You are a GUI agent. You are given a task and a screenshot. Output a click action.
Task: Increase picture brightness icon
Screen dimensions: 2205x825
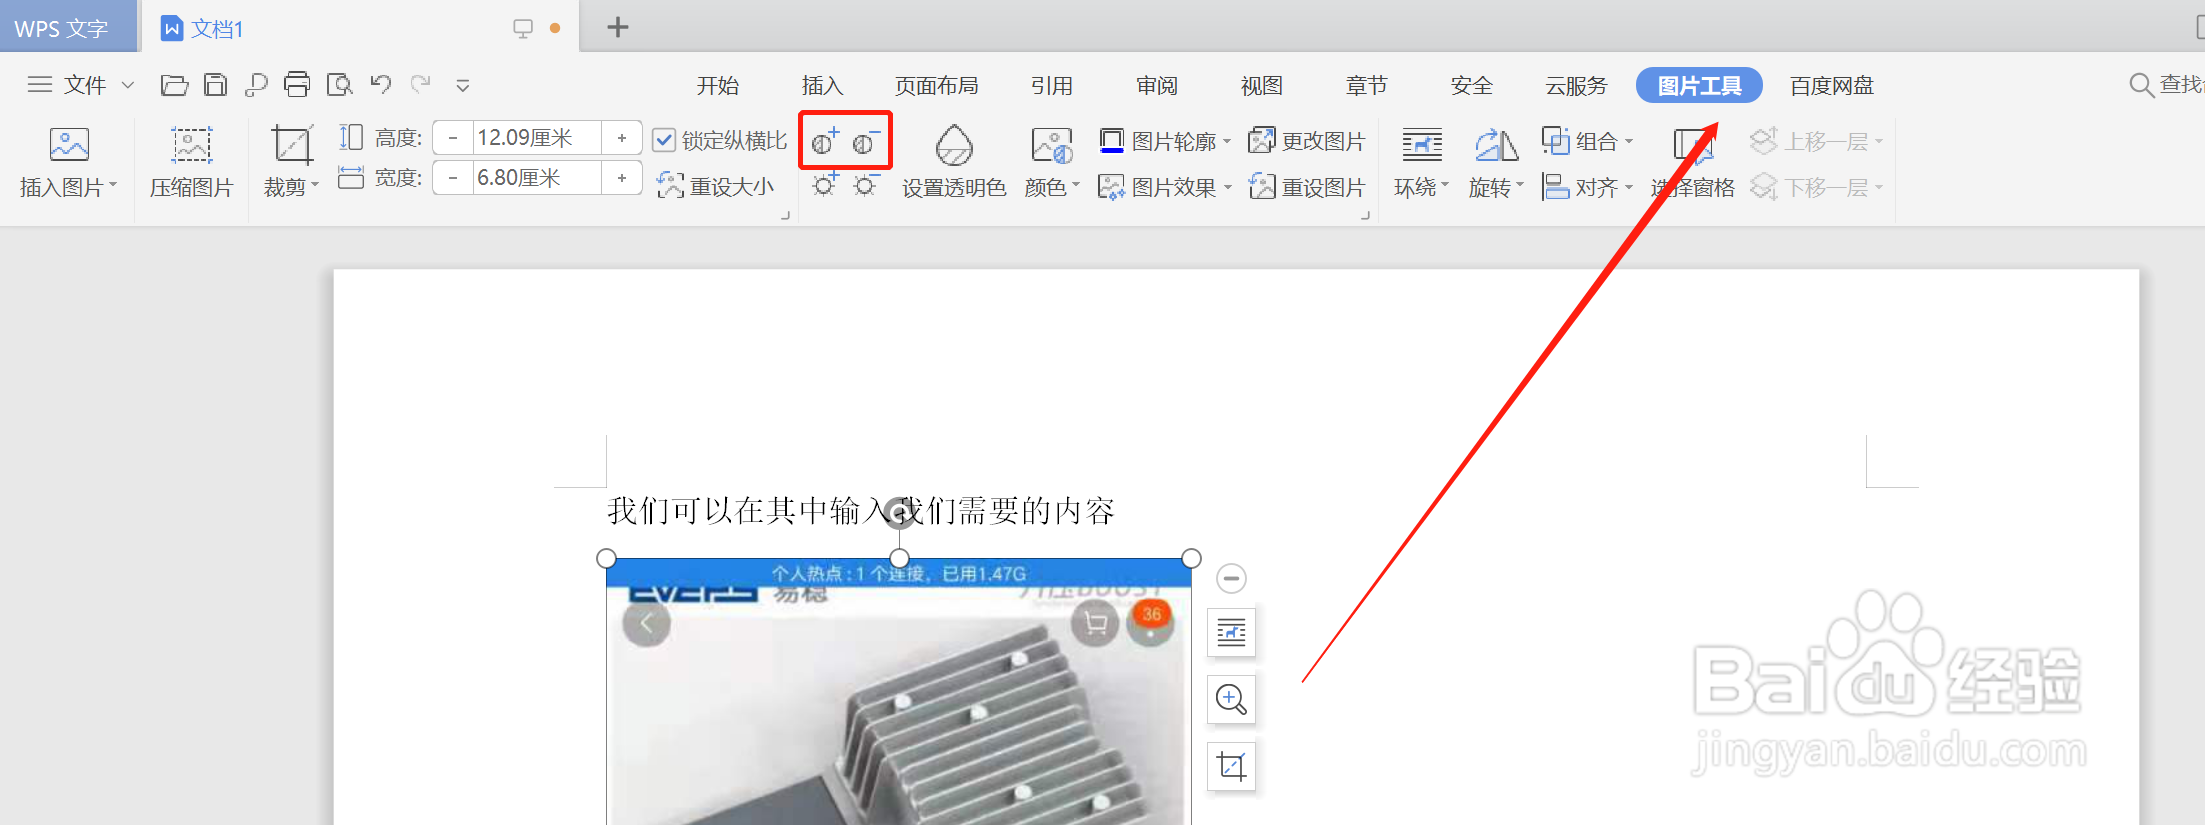point(825,185)
